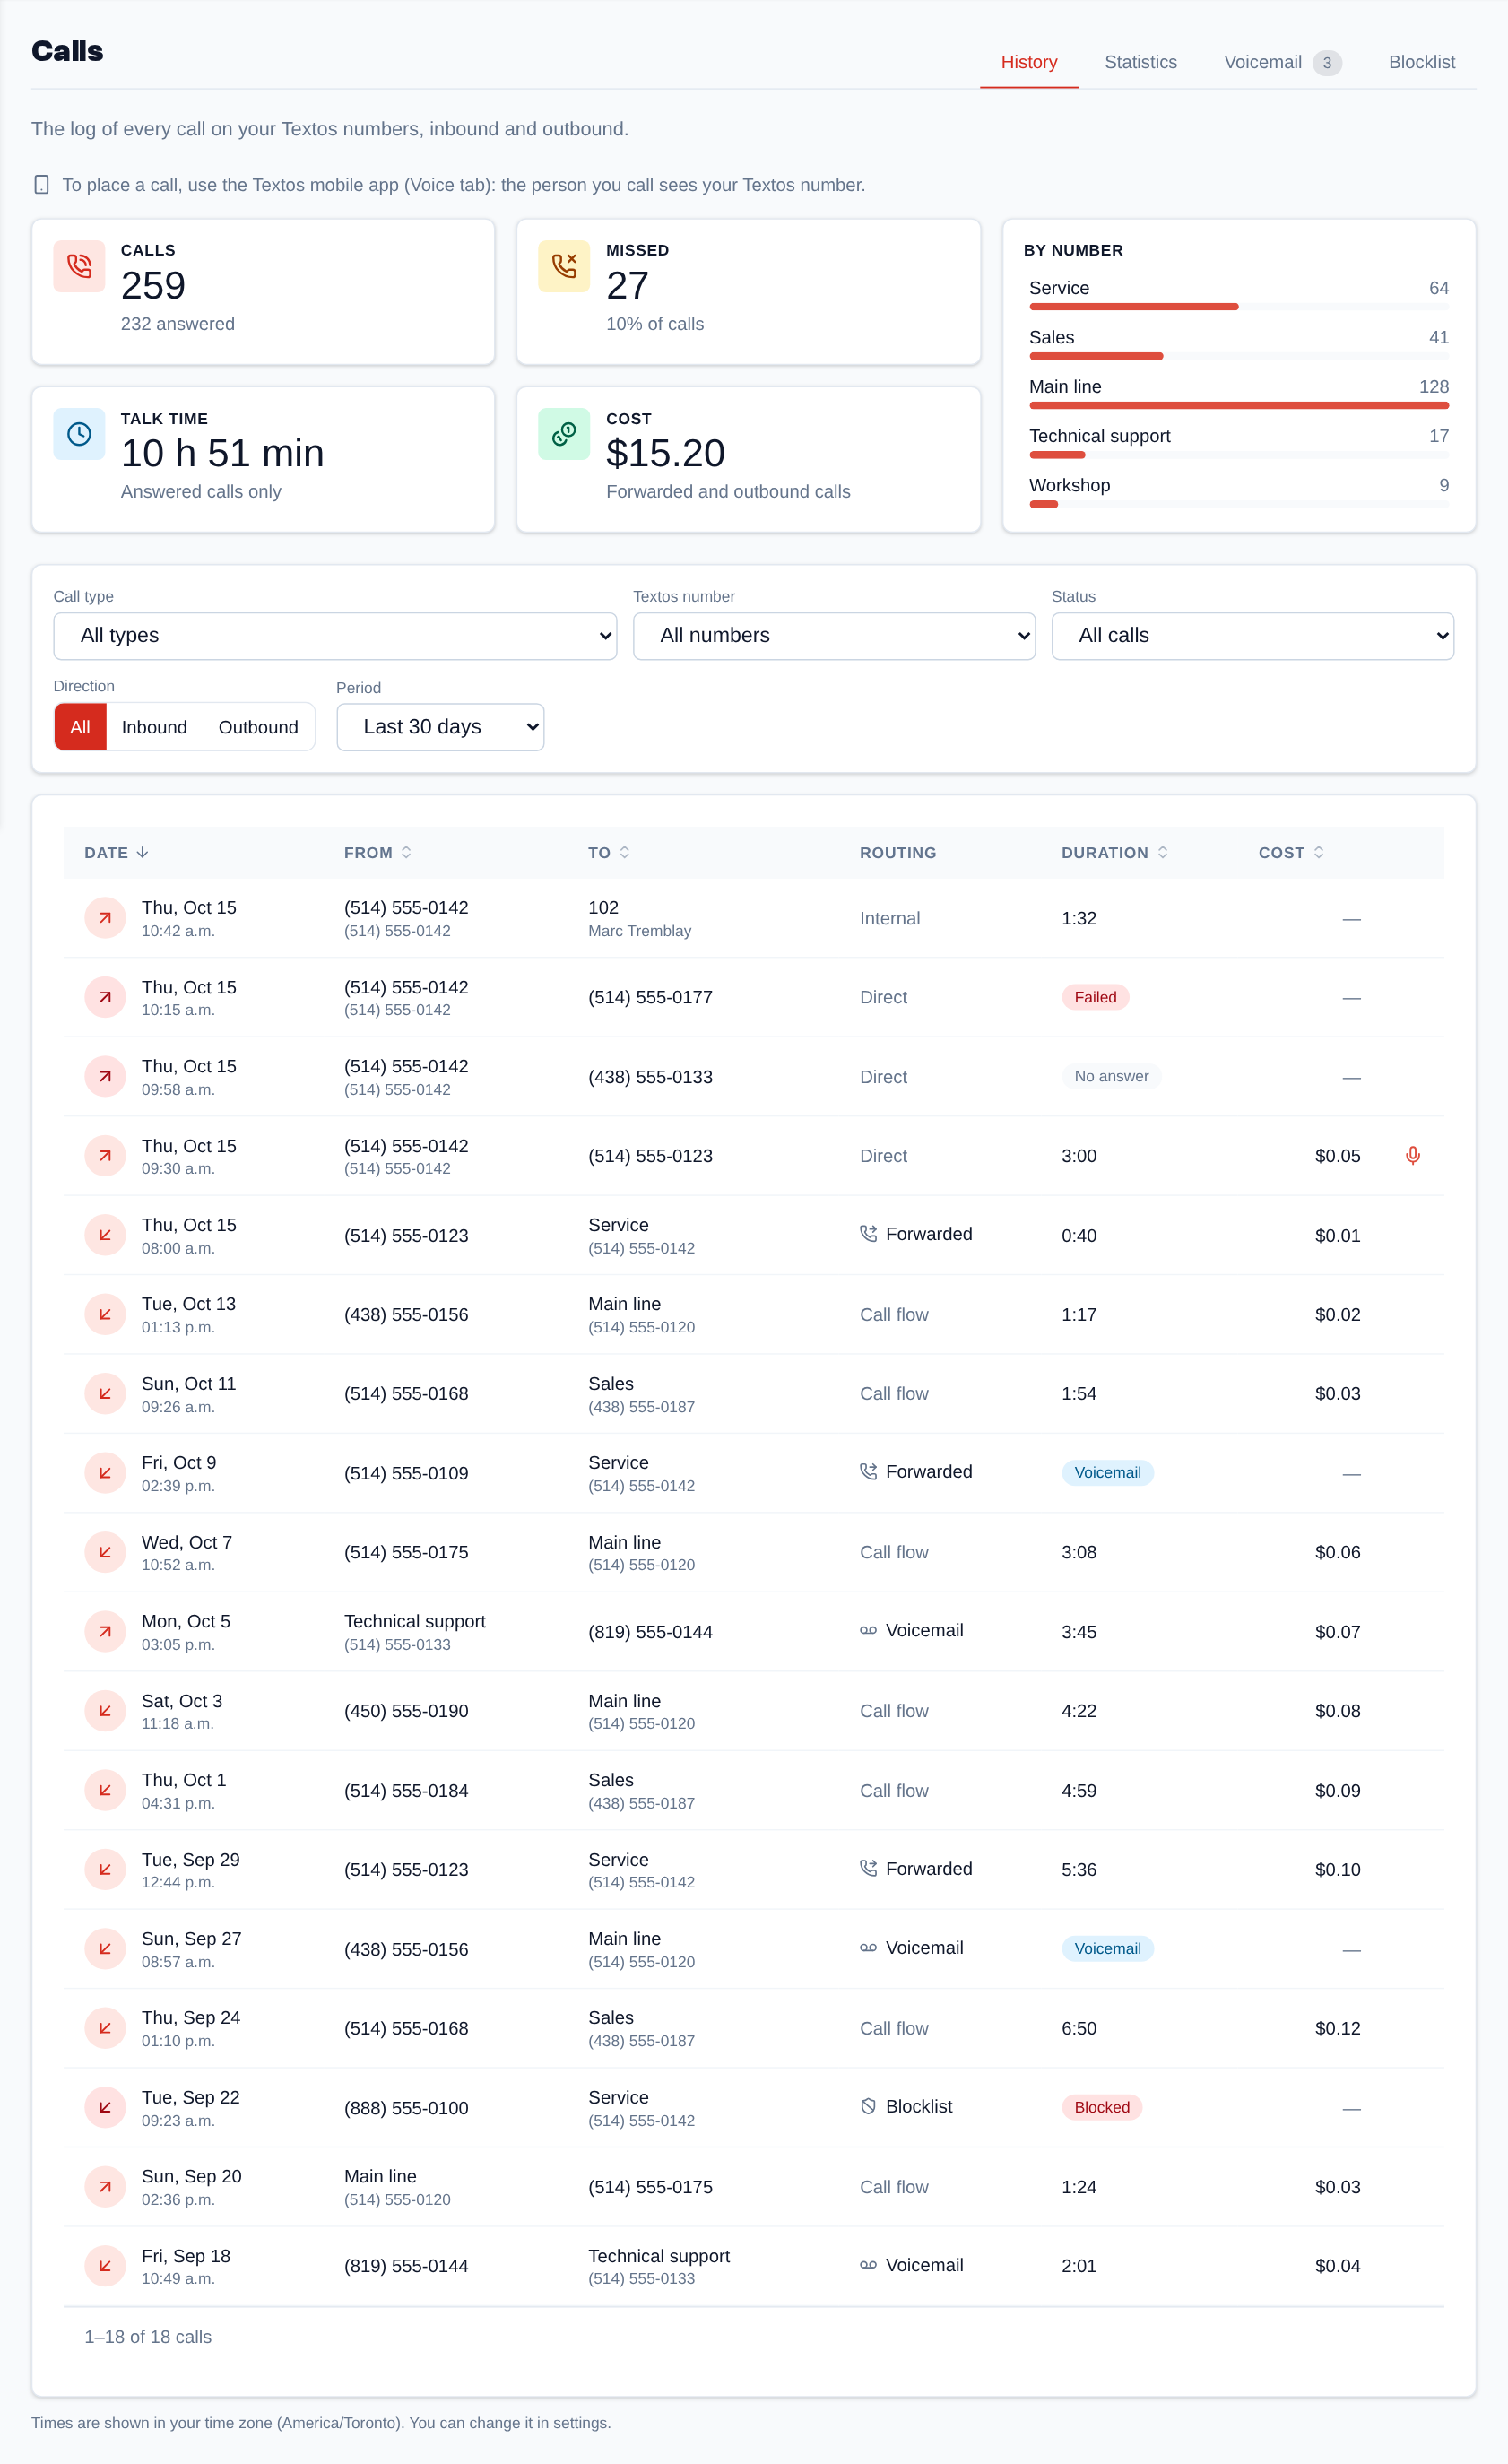
Task: Open the Period Last 30 days dropdown
Action: coord(440,727)
